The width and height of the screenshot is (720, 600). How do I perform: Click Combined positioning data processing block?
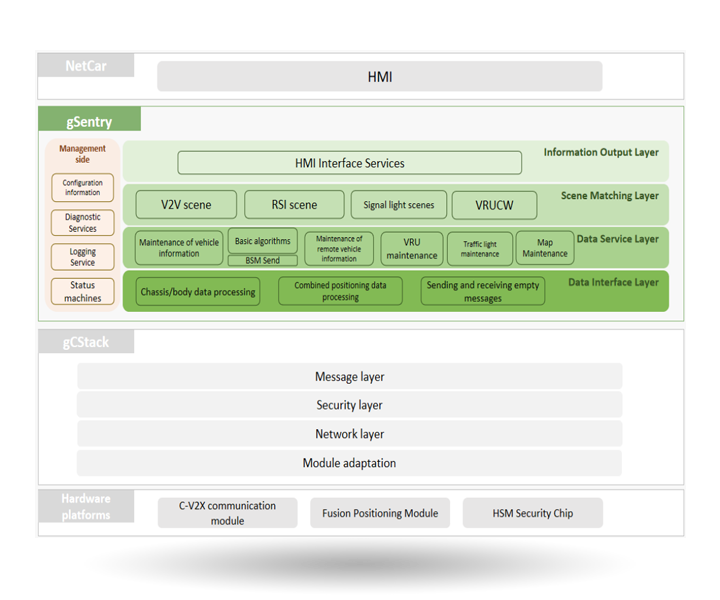(x=340, y=291)
